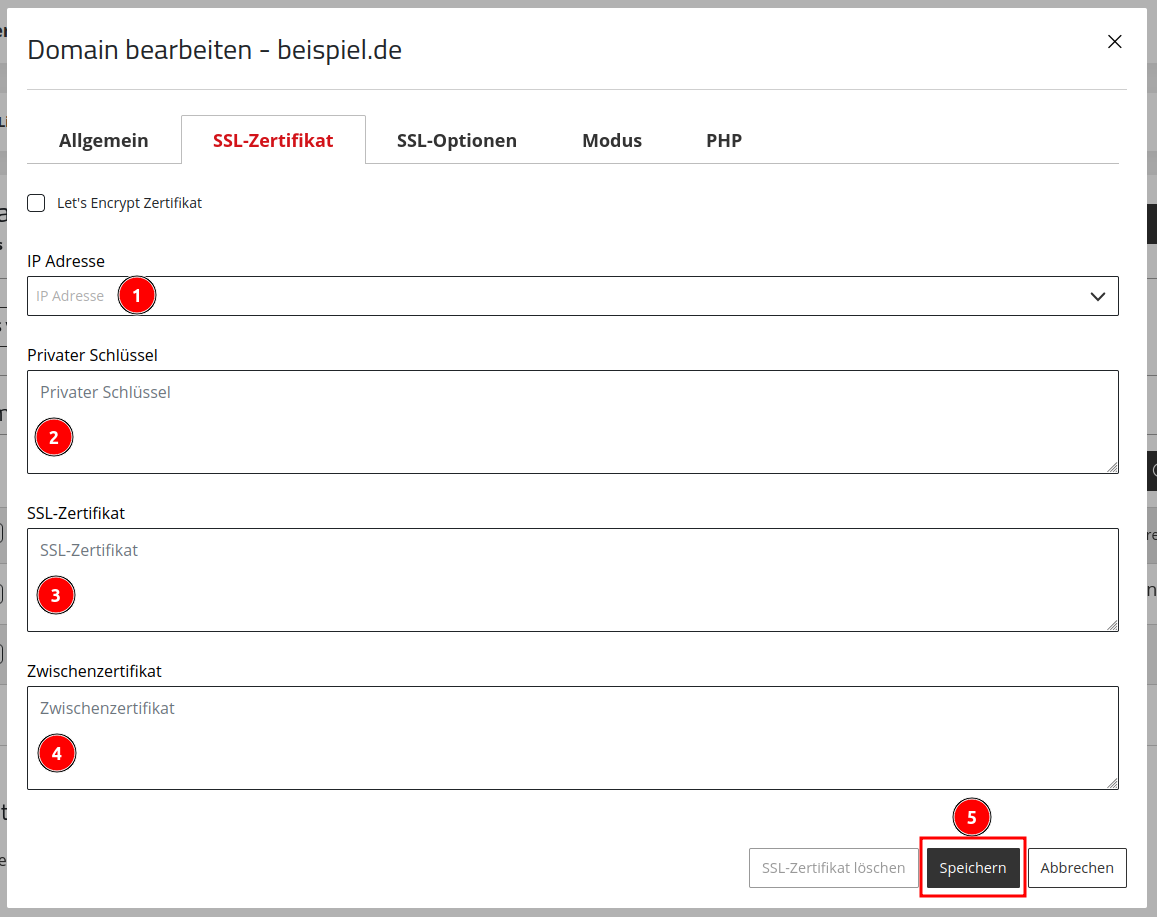Close the Domain bearbeiten dialog
Image resolution: width=1157 pixels, height=917 pixels.
[x=1114, y=42]
